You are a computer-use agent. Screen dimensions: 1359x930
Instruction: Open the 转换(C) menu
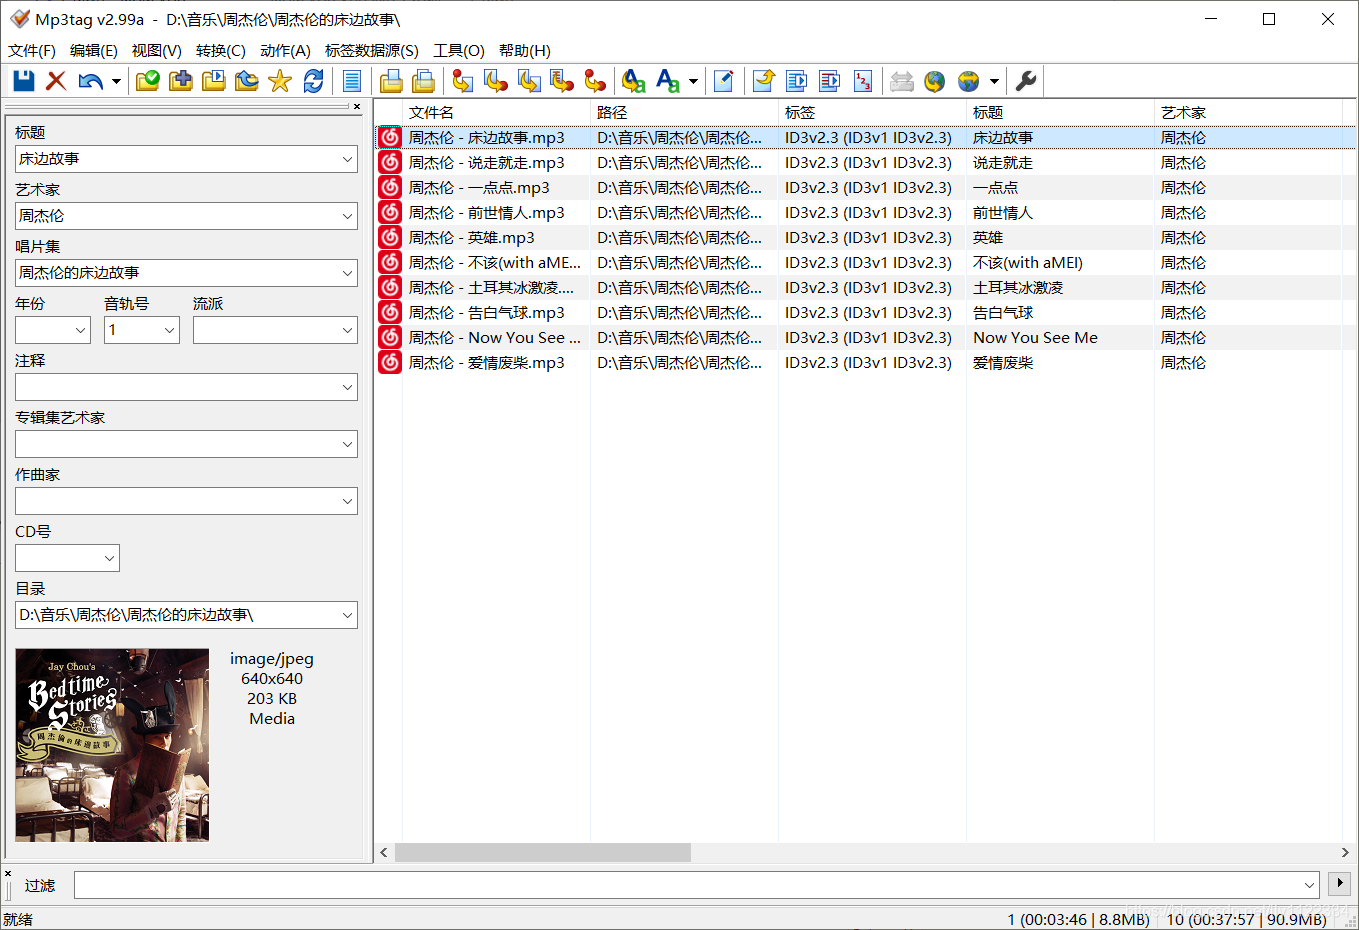220,50
